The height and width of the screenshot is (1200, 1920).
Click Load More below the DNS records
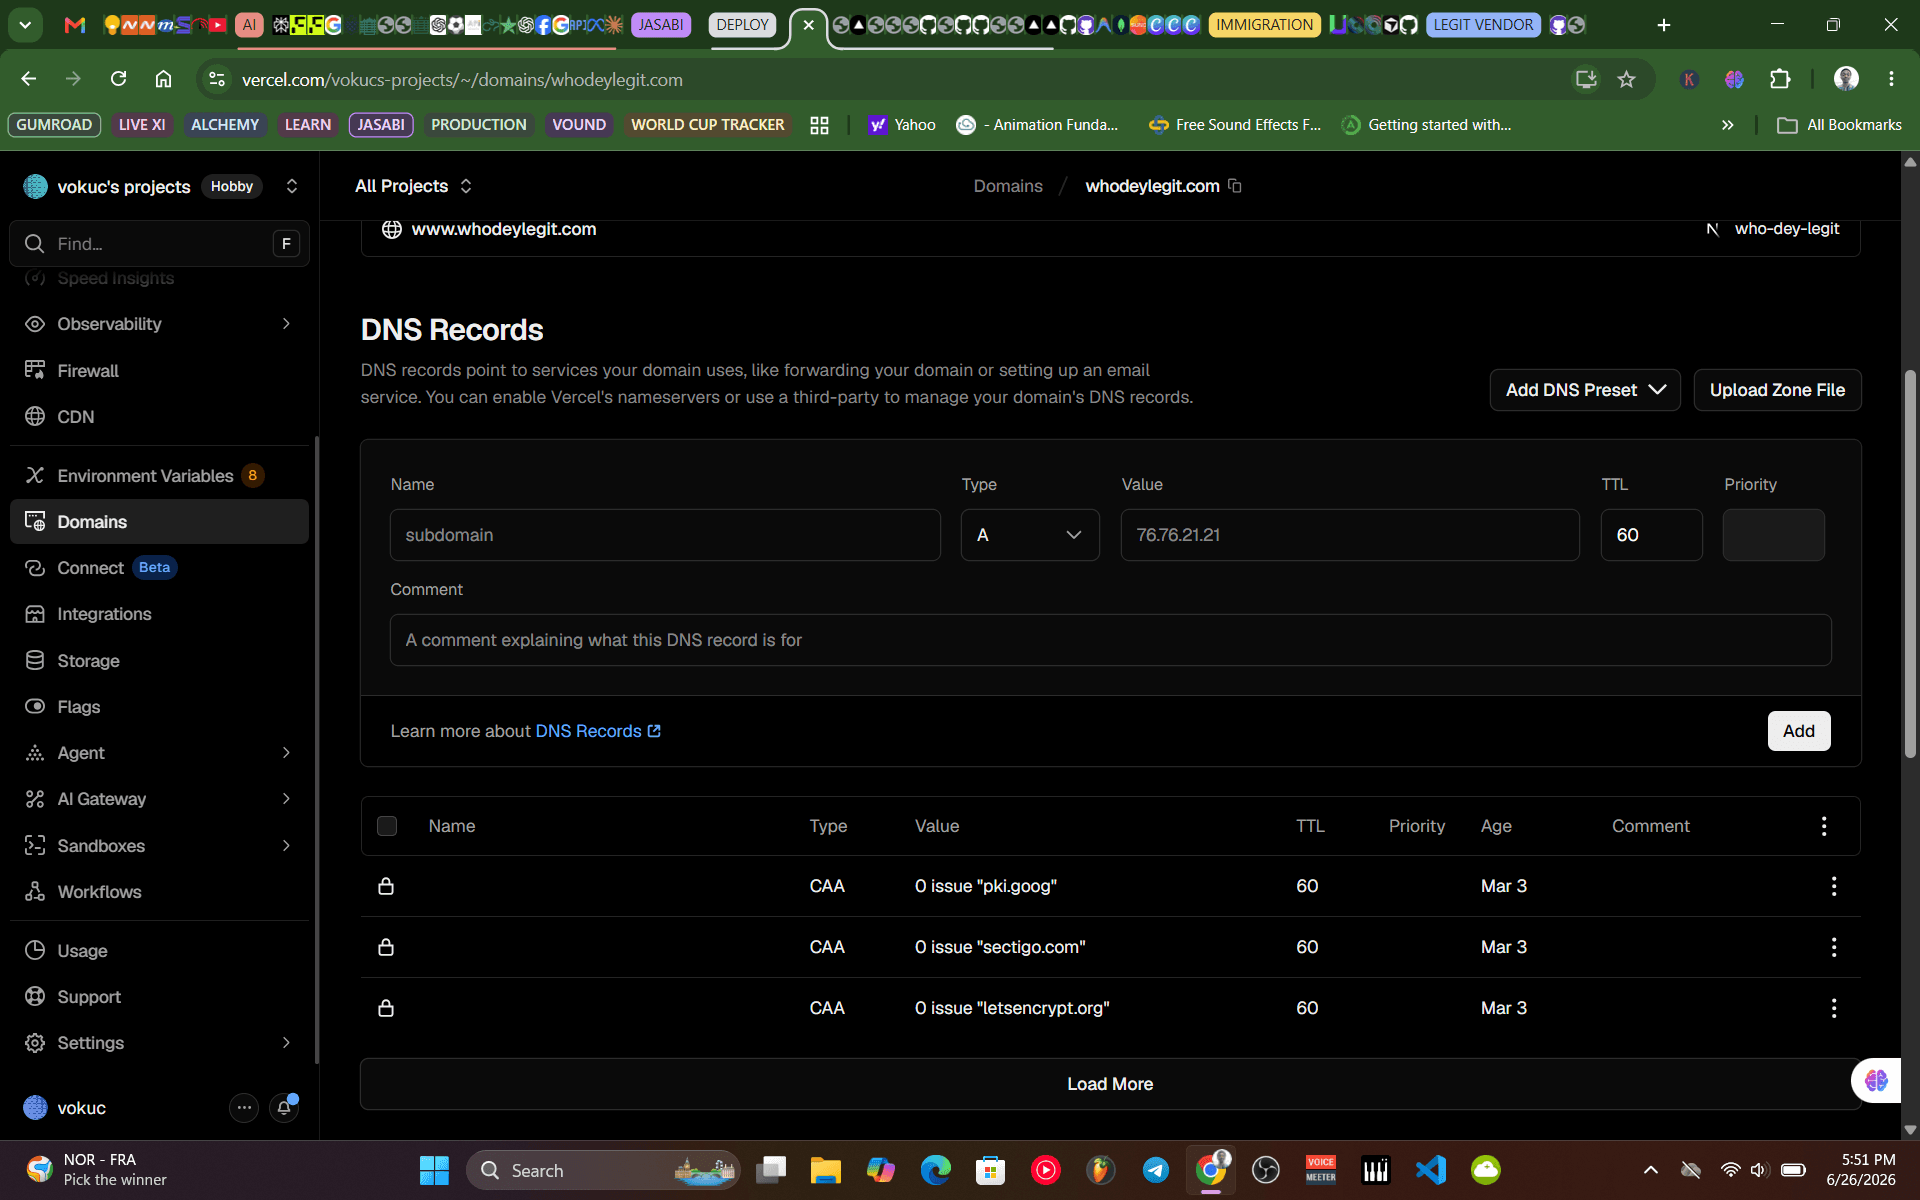[x=1110, y=1084]
